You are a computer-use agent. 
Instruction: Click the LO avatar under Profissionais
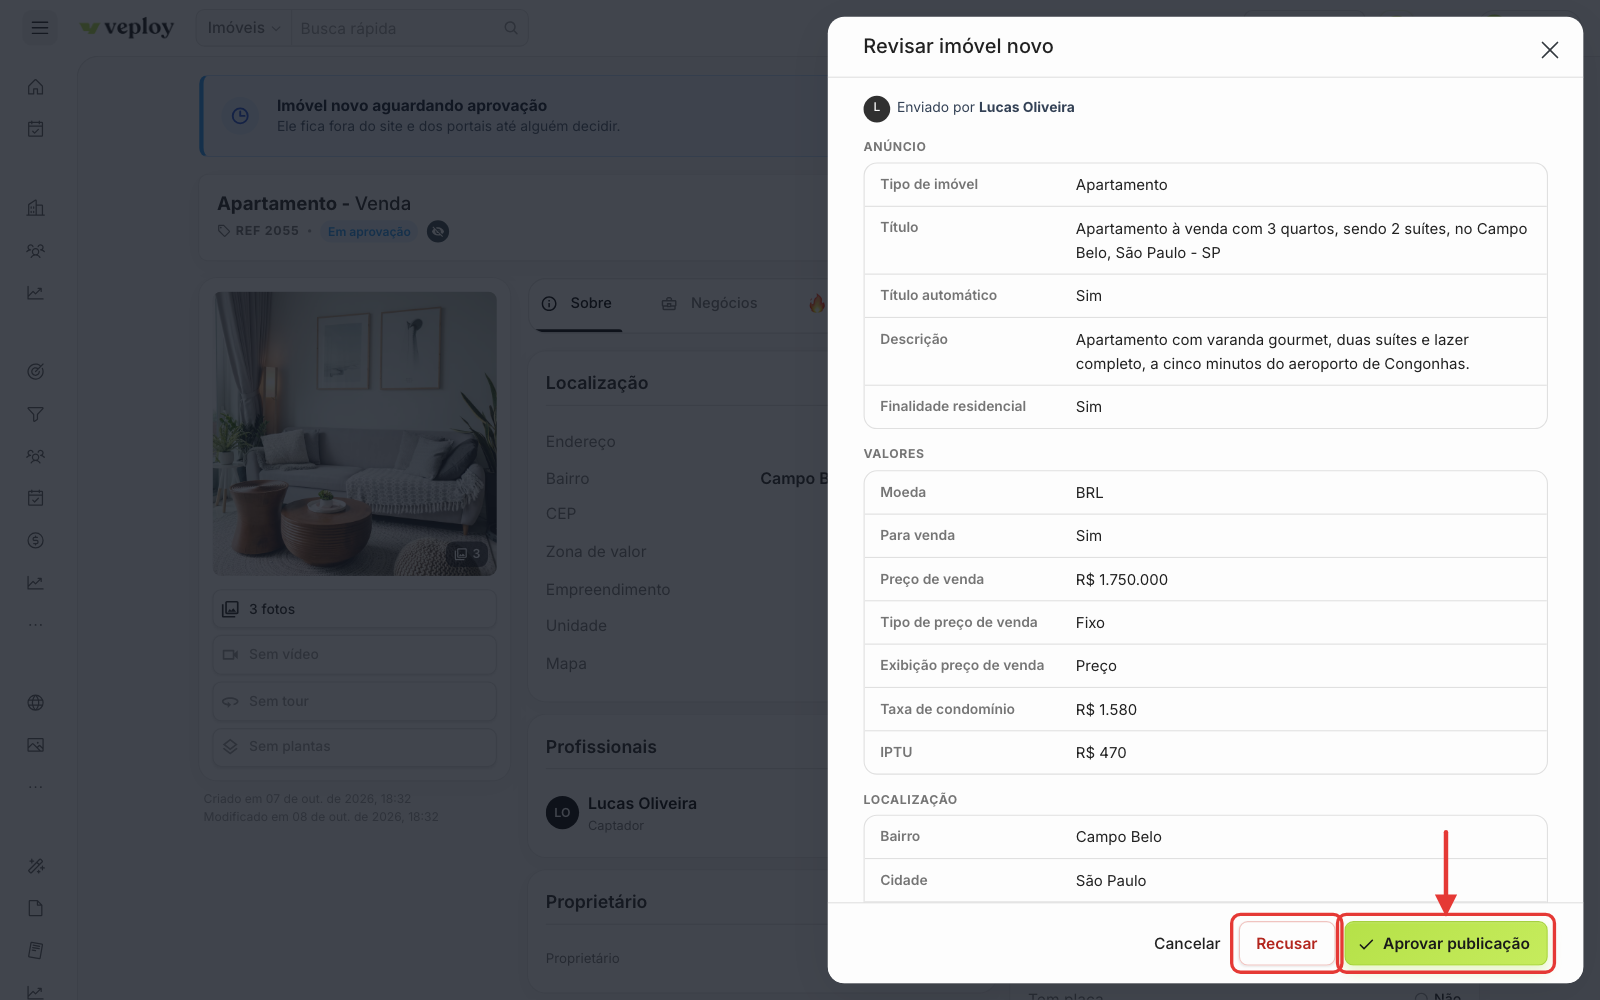tap(562, 813)
